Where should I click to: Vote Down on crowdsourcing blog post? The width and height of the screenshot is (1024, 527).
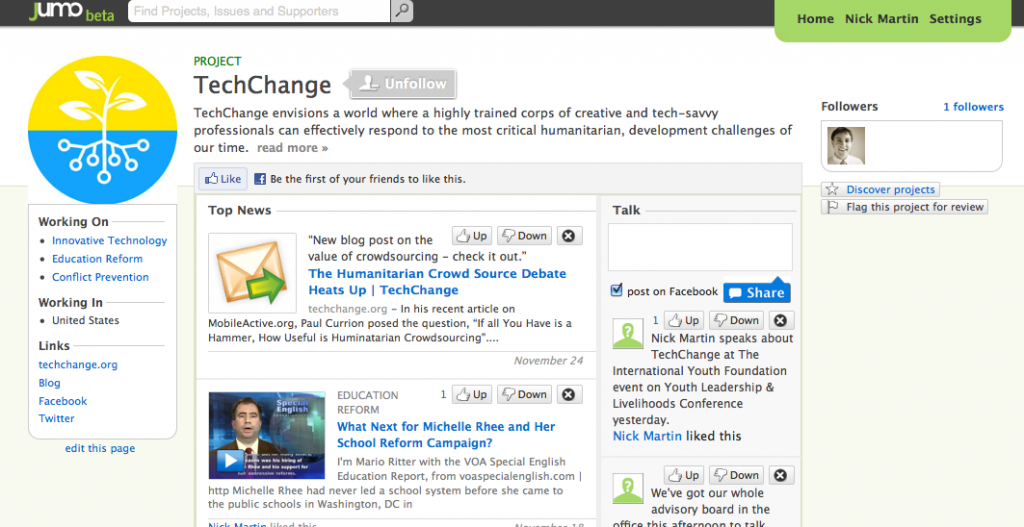click(x=524, y=236)
